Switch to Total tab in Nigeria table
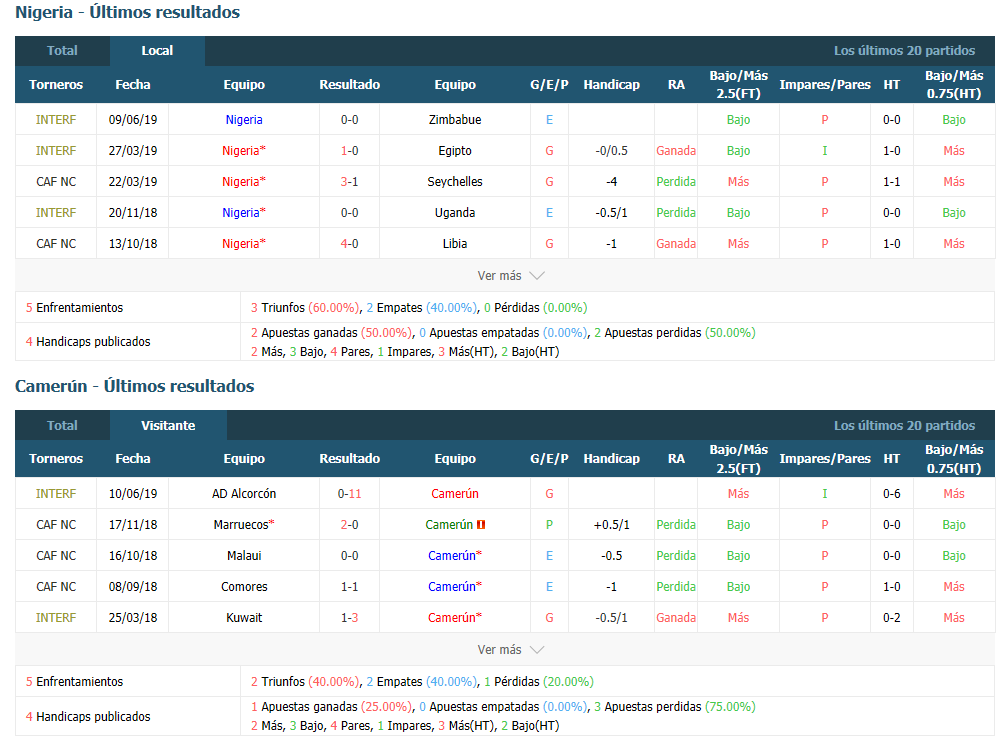This screenshot has width=1005, height=742. point(62,51)
